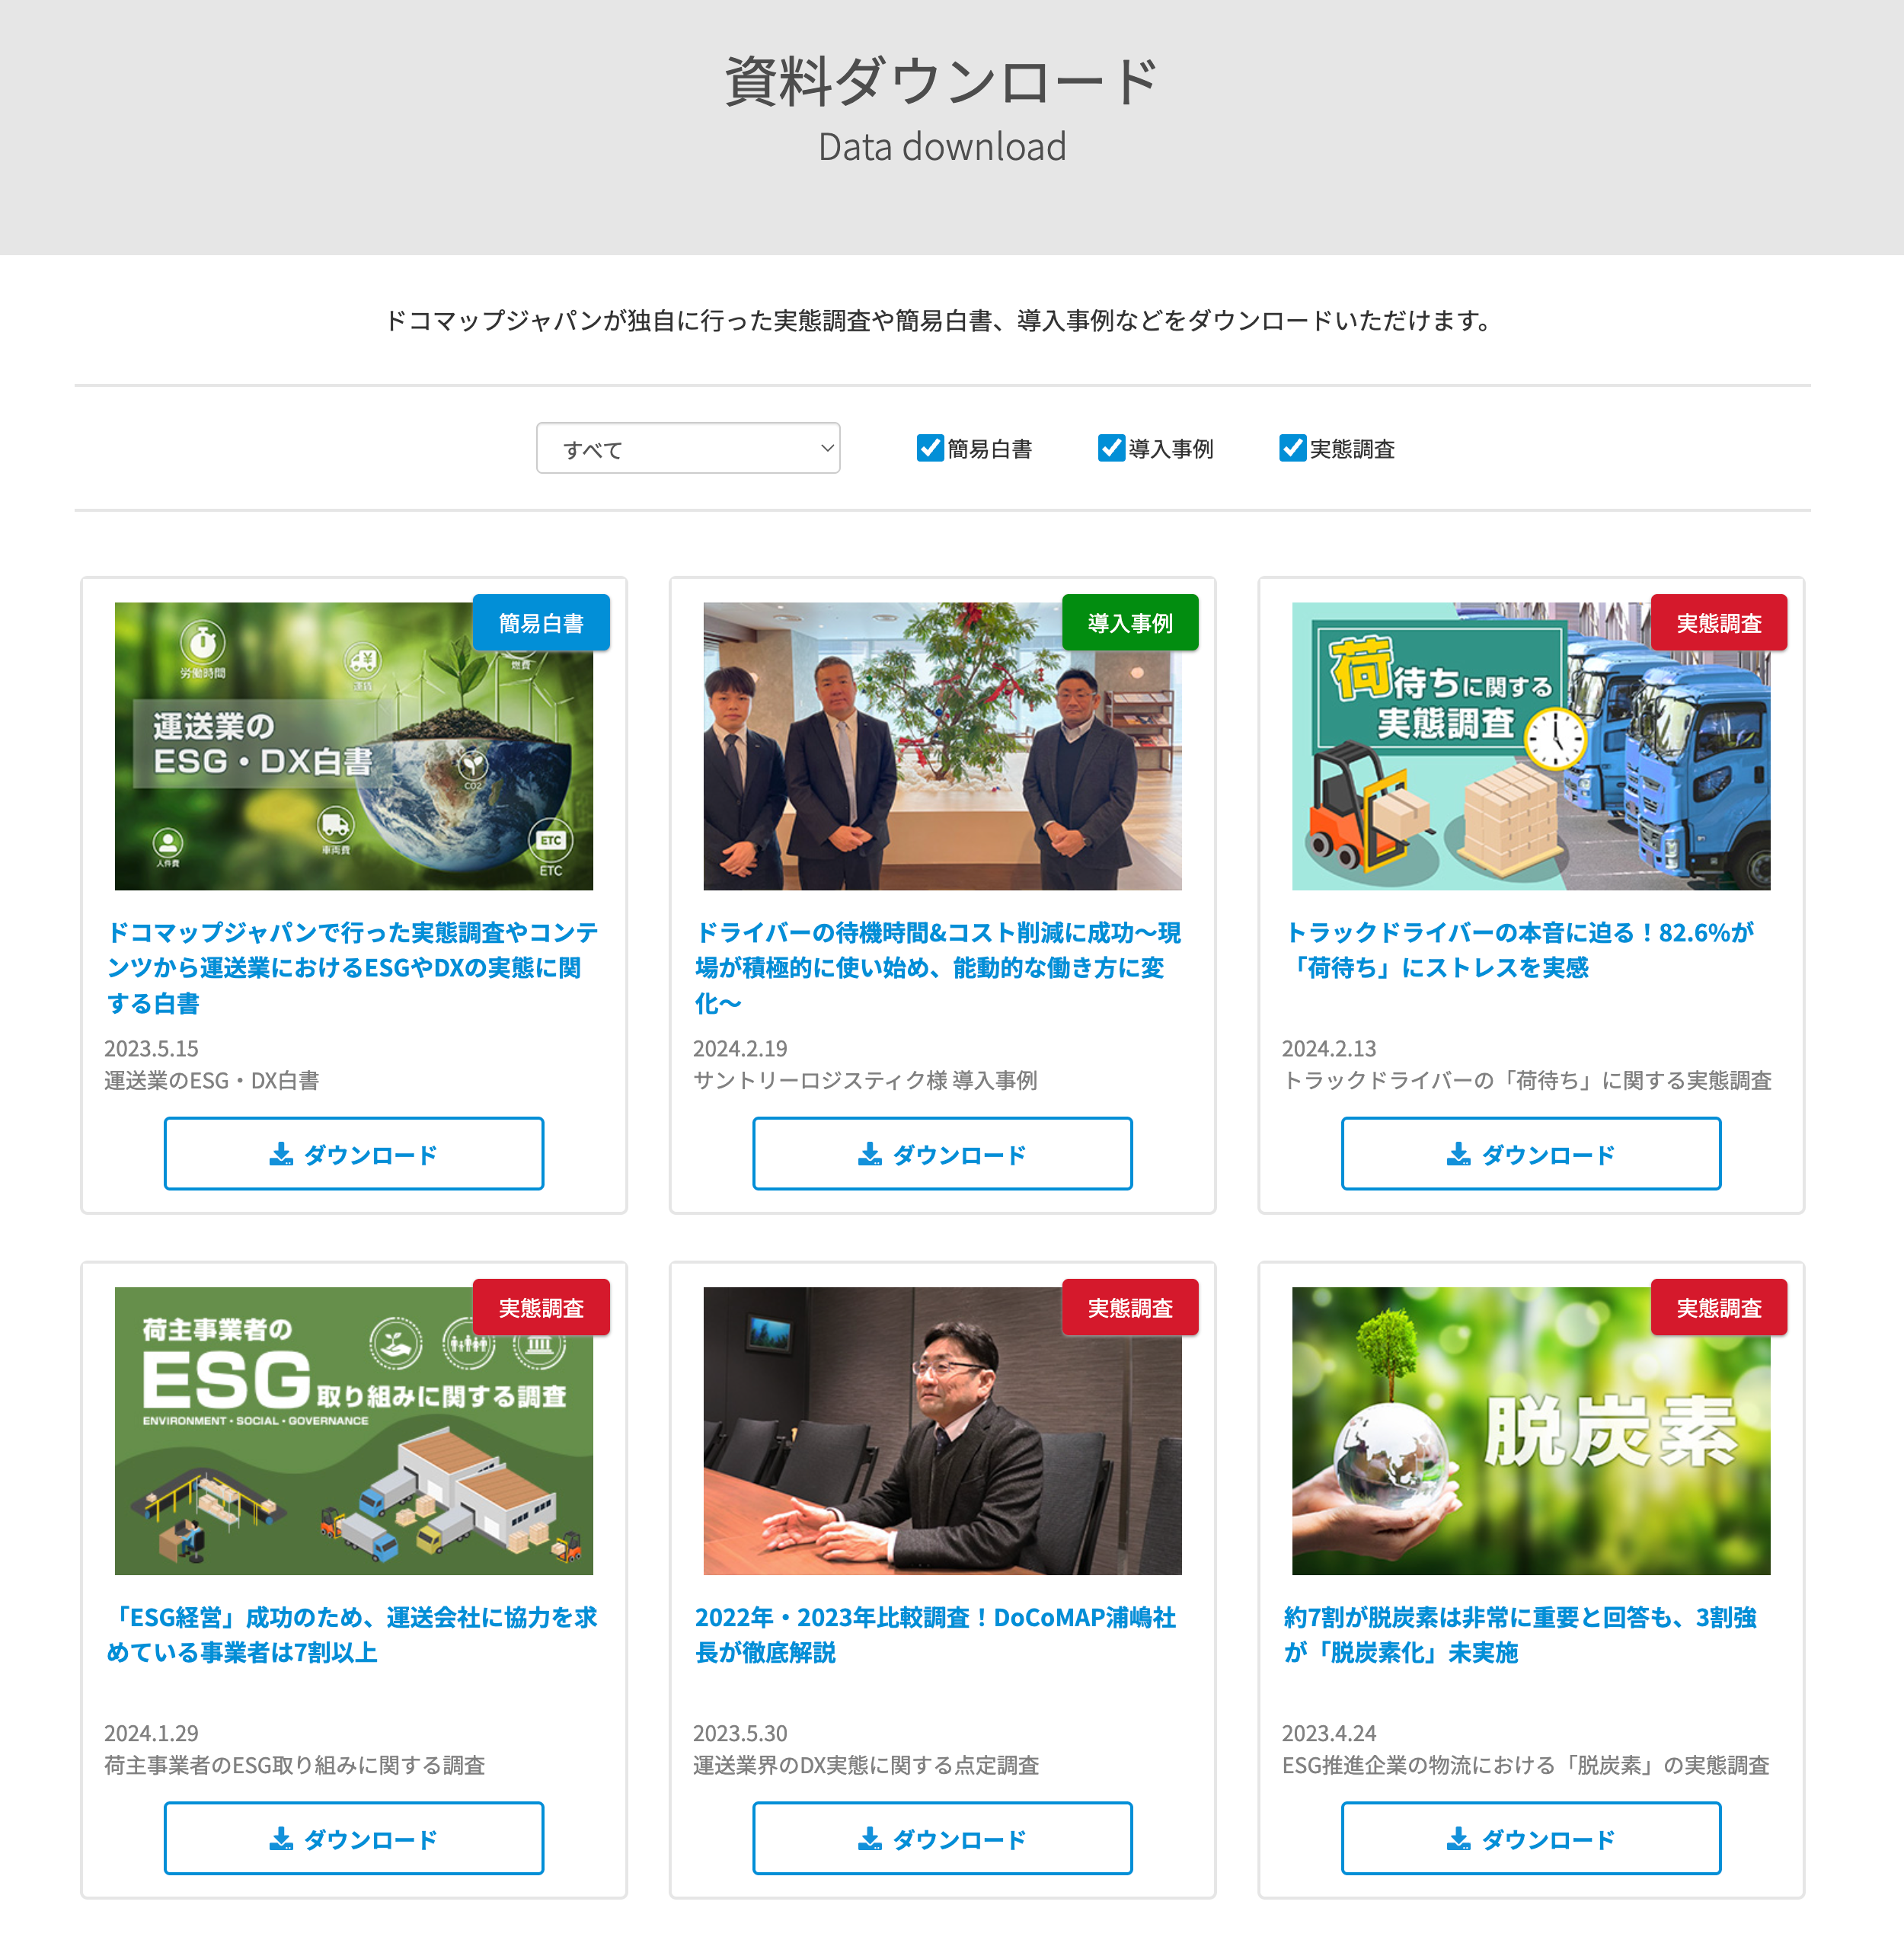Click download icon on サントリーロジスティクス card
This screenshot has width=1904, height=1940.
coord(870,1154)
